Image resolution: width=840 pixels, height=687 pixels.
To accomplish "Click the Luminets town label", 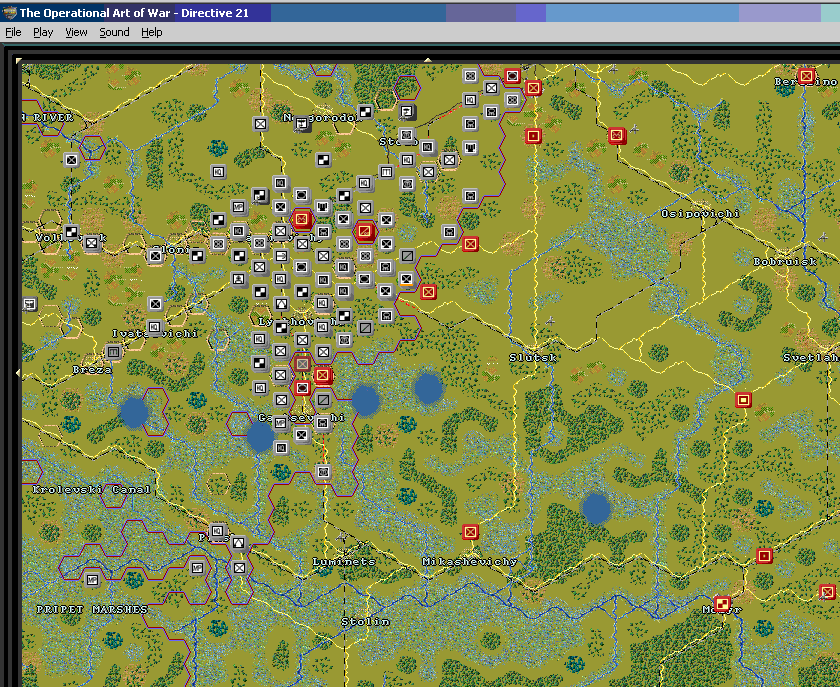I will [x=343, y=562].
